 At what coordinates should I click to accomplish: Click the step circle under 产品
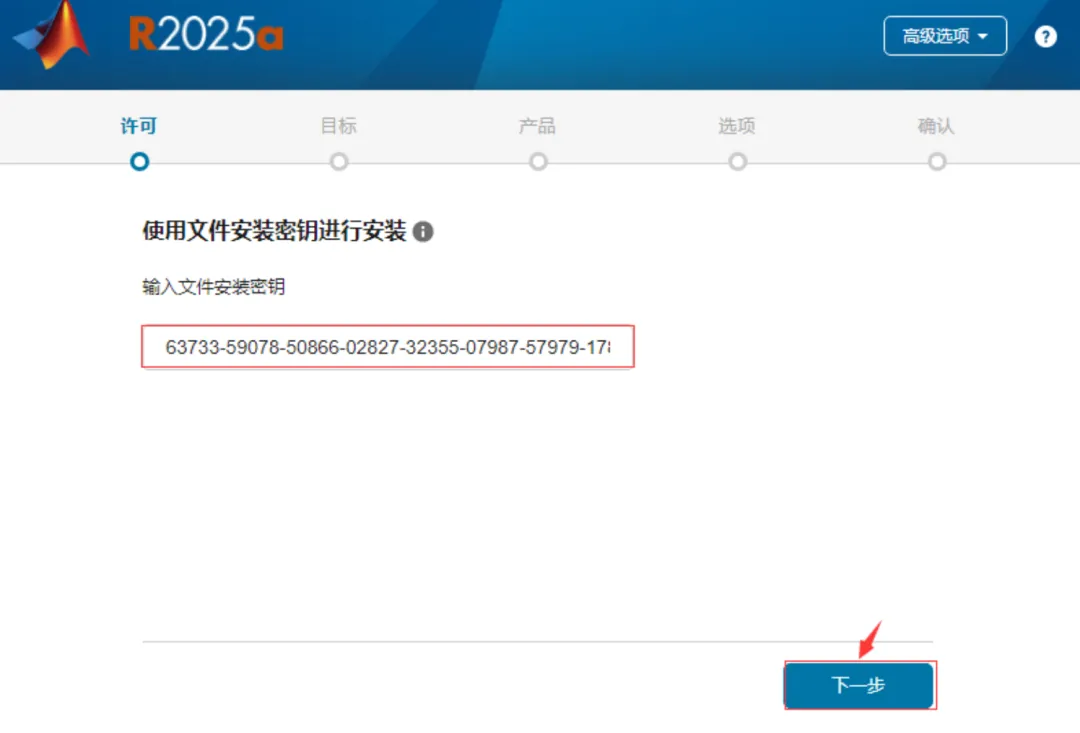pyautogui.click(x=538, y=162)
